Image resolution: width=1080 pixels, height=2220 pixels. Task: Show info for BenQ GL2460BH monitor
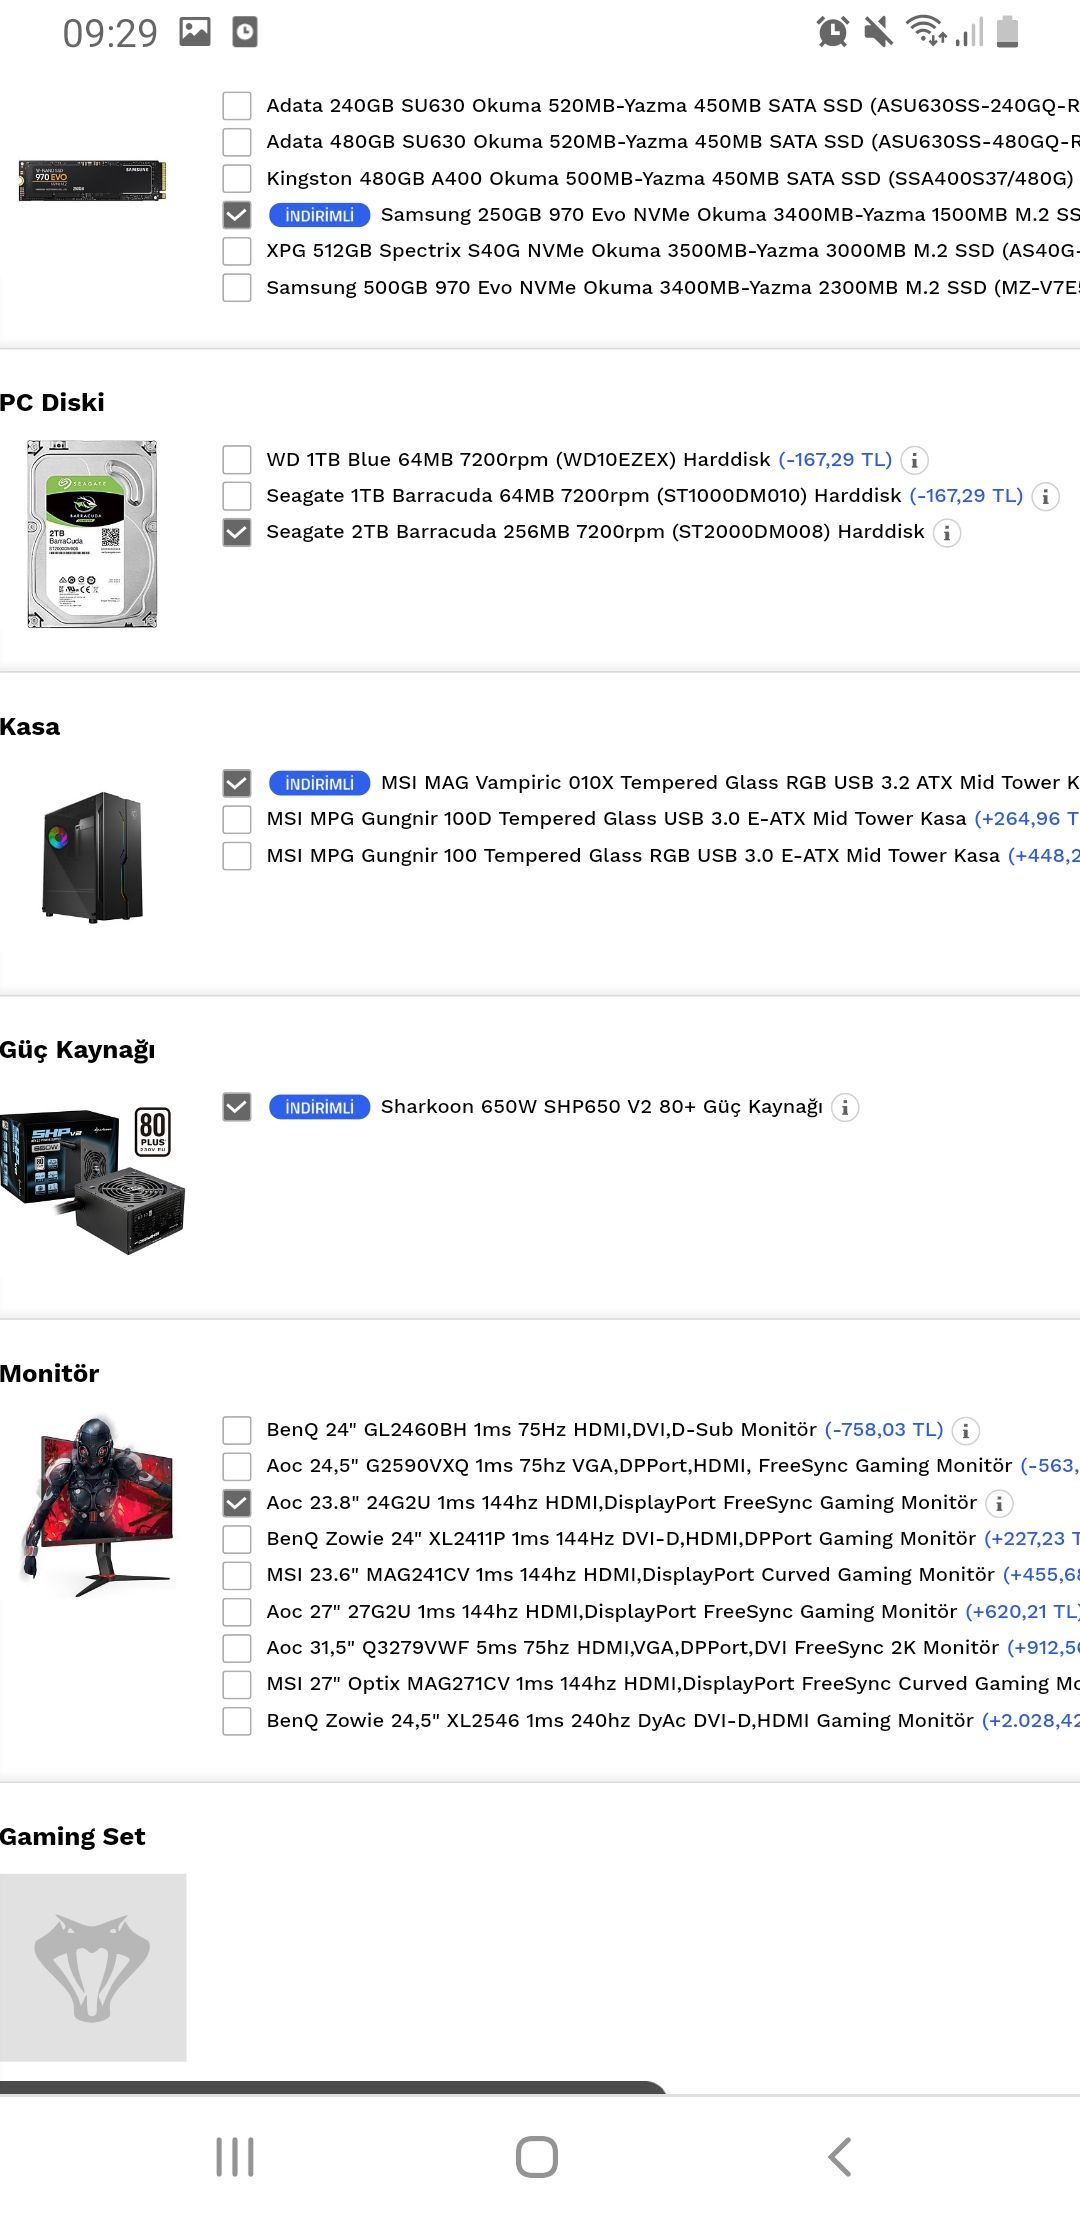pyautogui.click(x=965, y=1431)
